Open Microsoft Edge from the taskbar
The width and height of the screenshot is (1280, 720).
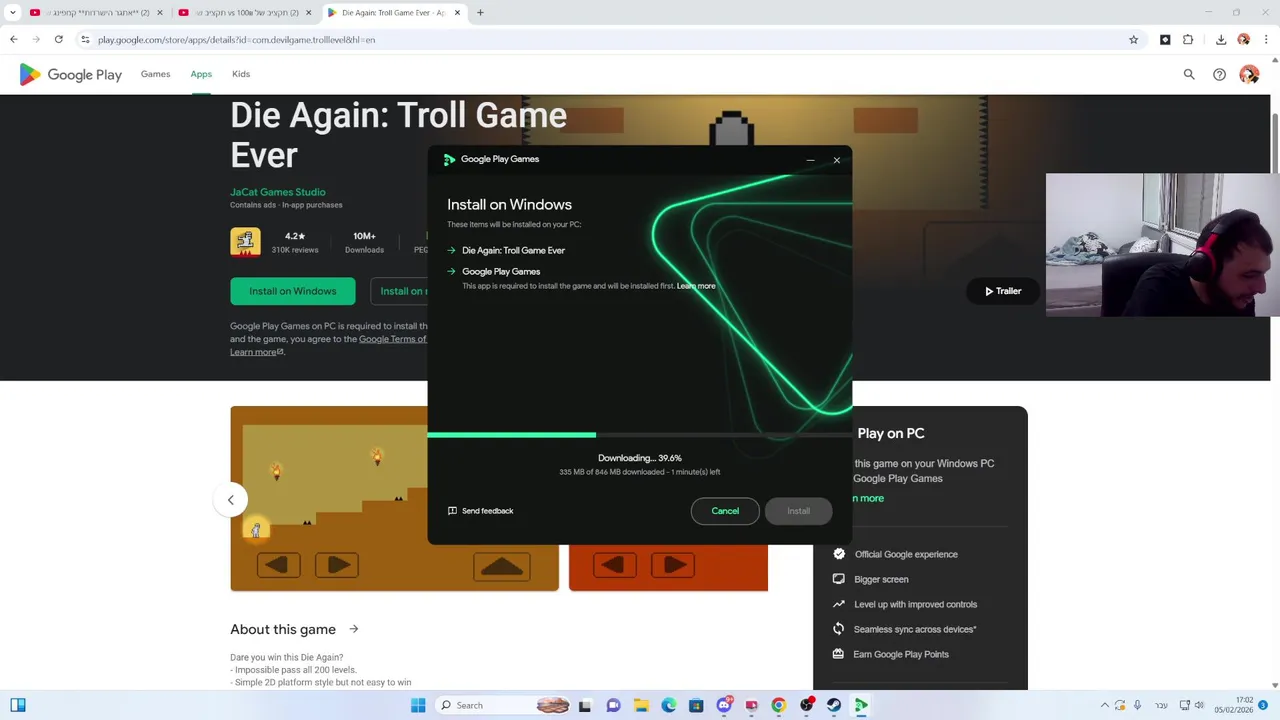click(668, 705)
